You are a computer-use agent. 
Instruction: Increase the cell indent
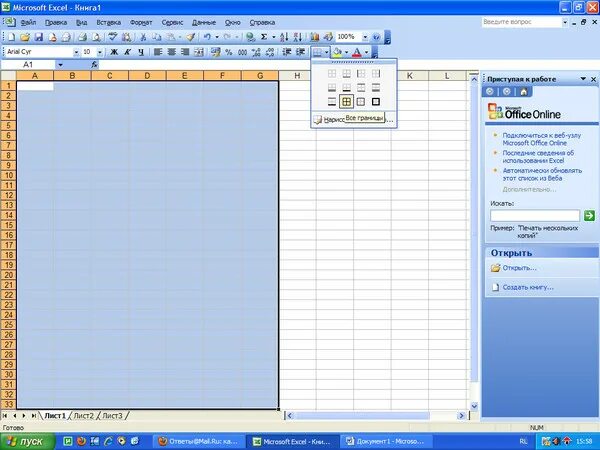300,52
